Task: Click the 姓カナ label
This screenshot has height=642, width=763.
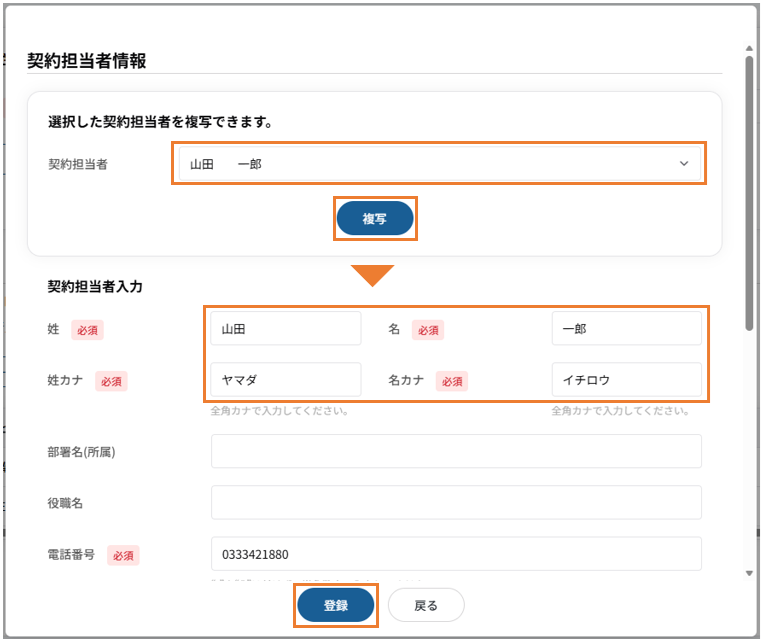Action: pyautogui.click(x=65, y=380)
